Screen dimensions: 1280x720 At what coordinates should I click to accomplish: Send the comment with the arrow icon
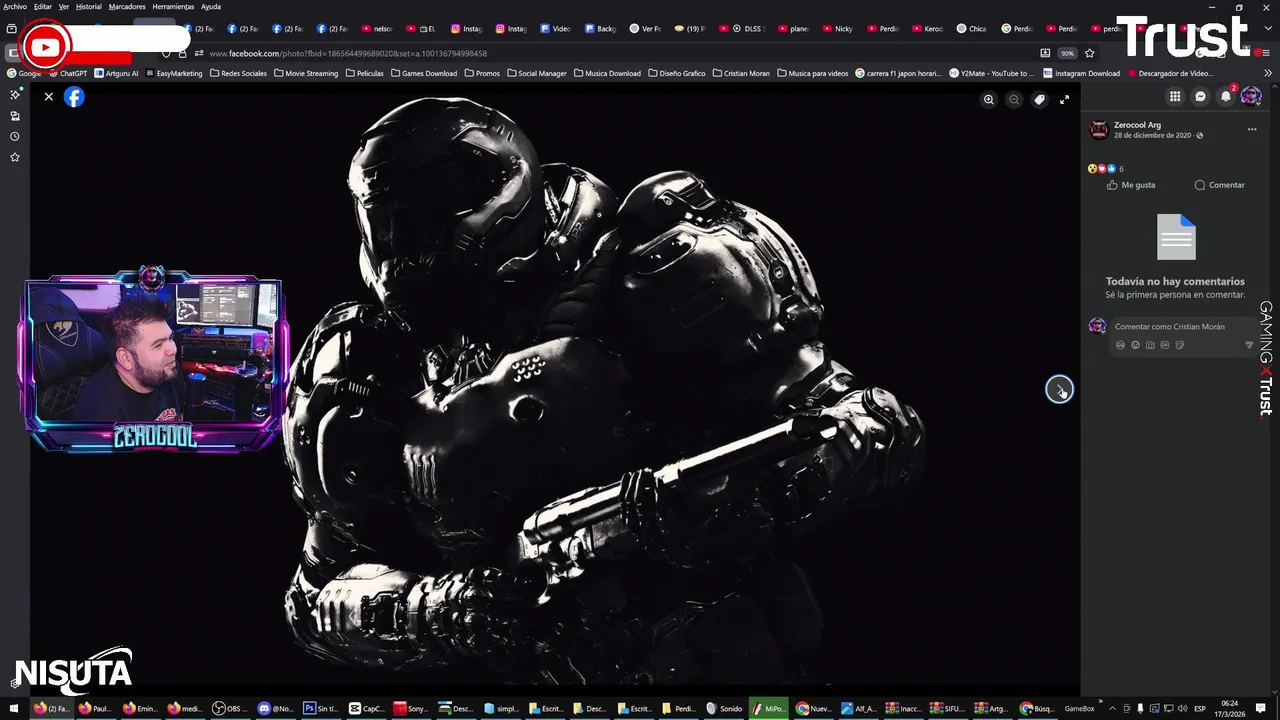pyautogui.click(x=1248, y=345)
